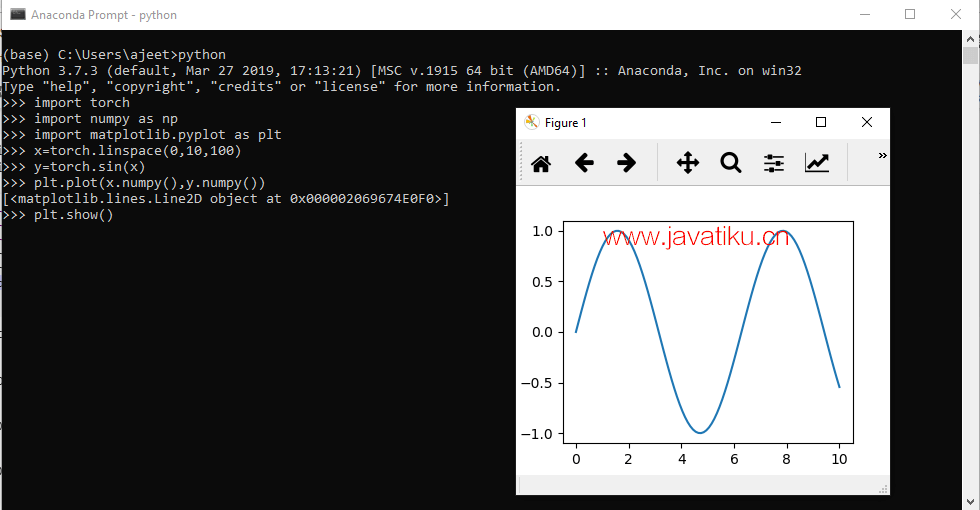Image resolution: width=980 pixels, height=510 pixels.
Task: Open Edit axis and curve parameters icon
Action: pyautogui.click(x=816, y=163)
